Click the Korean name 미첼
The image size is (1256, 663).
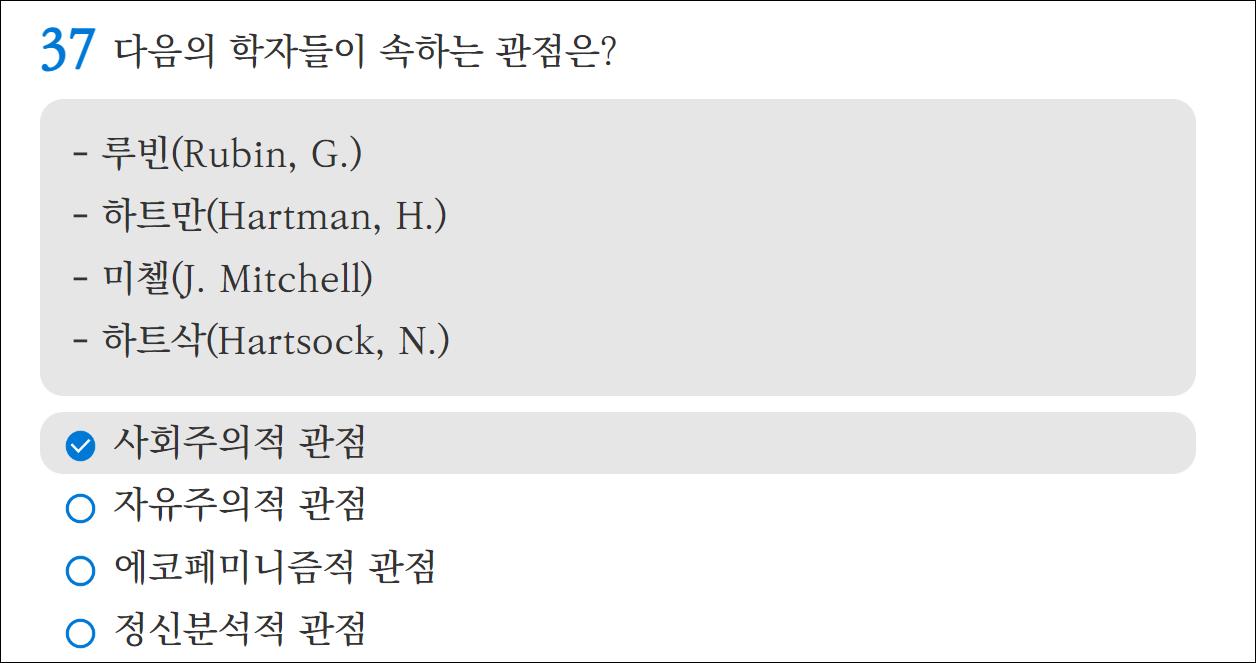tap(136, 278)
